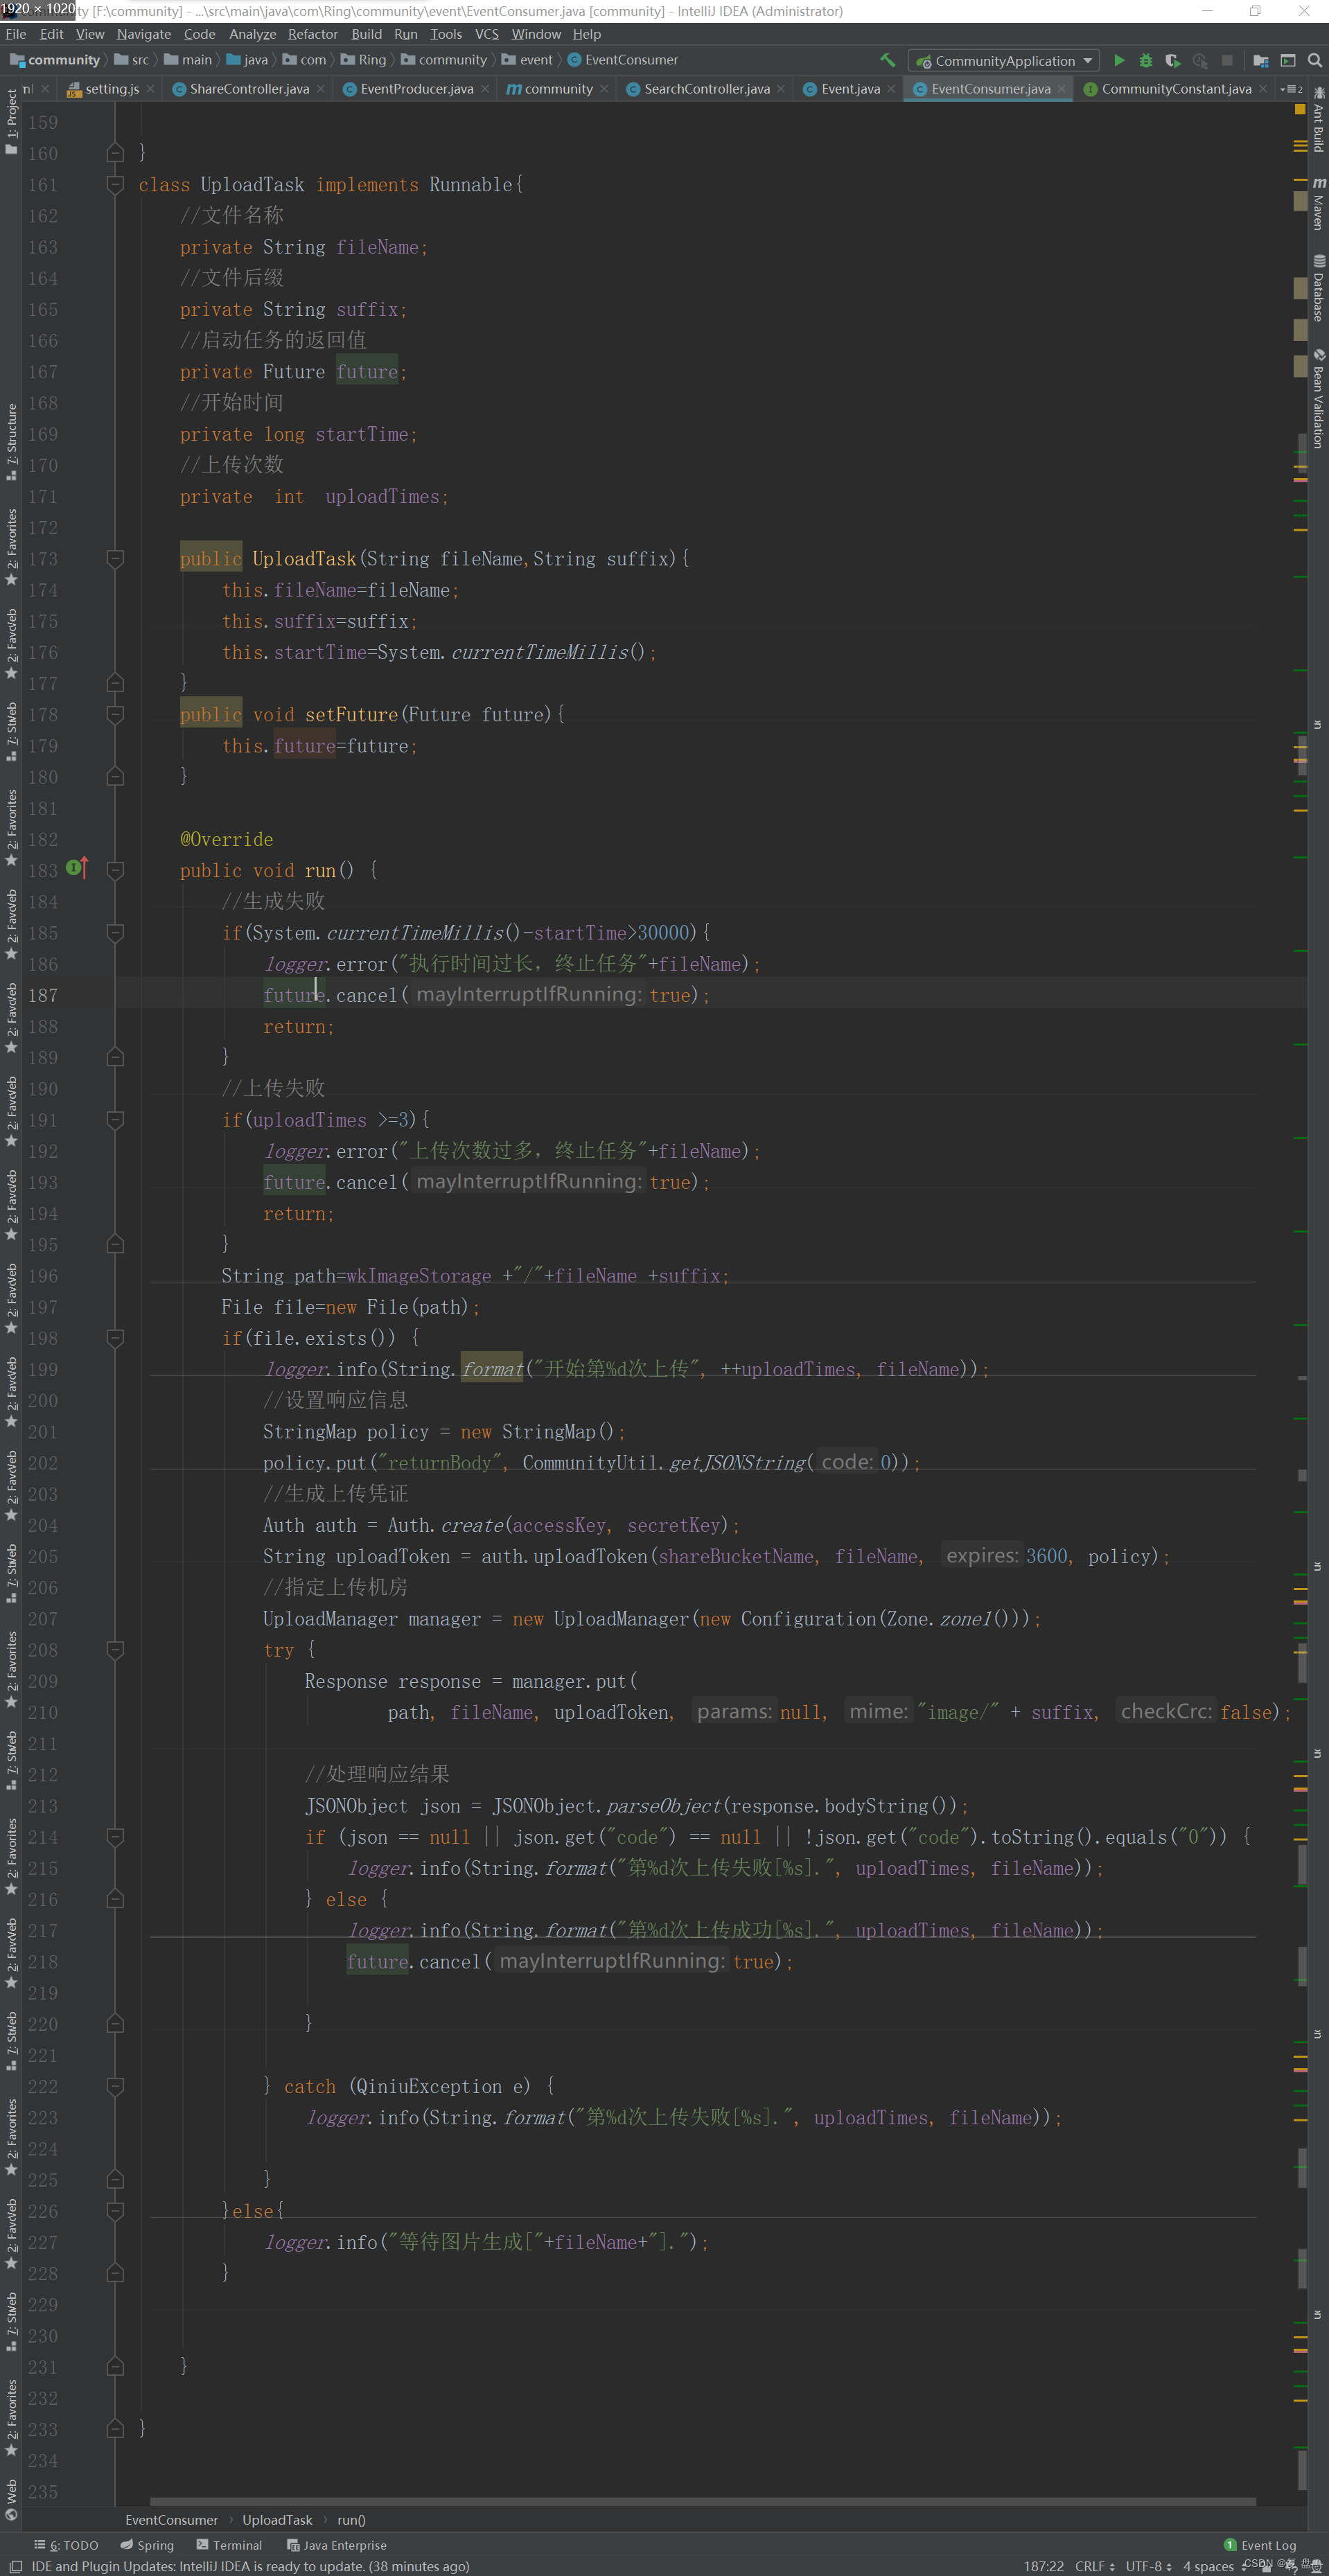This screenshot has height=2576, width=1329.
Task: Change line separator CRLF in status bar
Action: (x=1095, y=2566)
